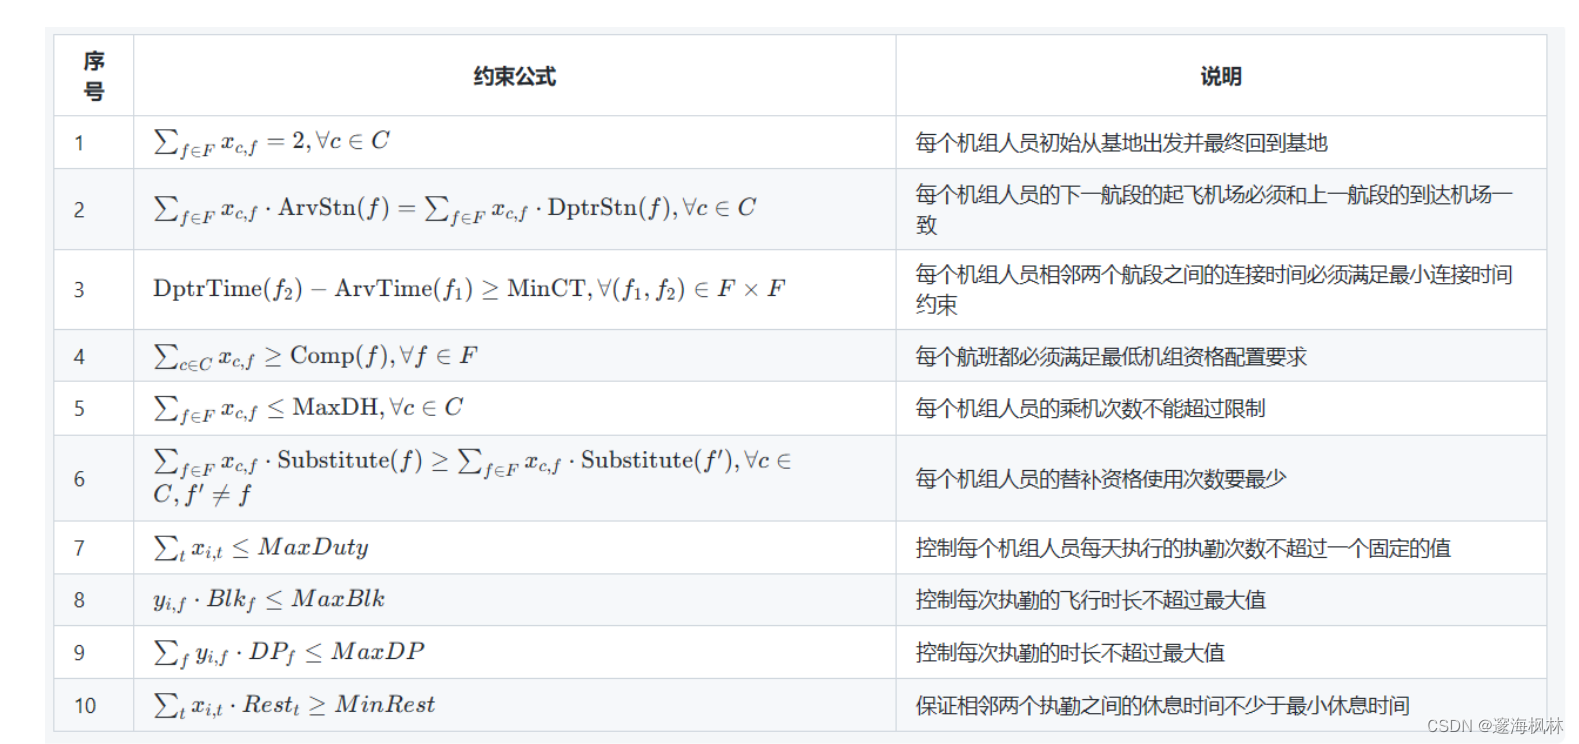Click the Substitute(f) constraint formula
The width and height of the screenshot is (1579, 744).
tap(472, 478)
